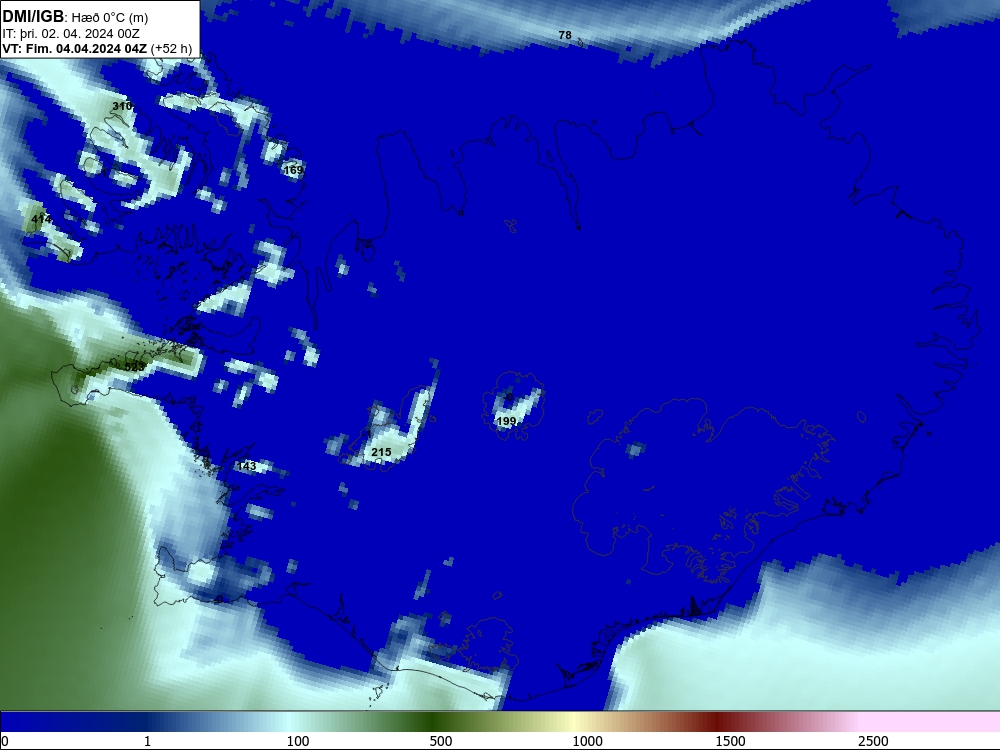Click the VT: Fim. 04.04.2024 04Z line
This screenshot has height=750, width=1000.
coord(97,48)
